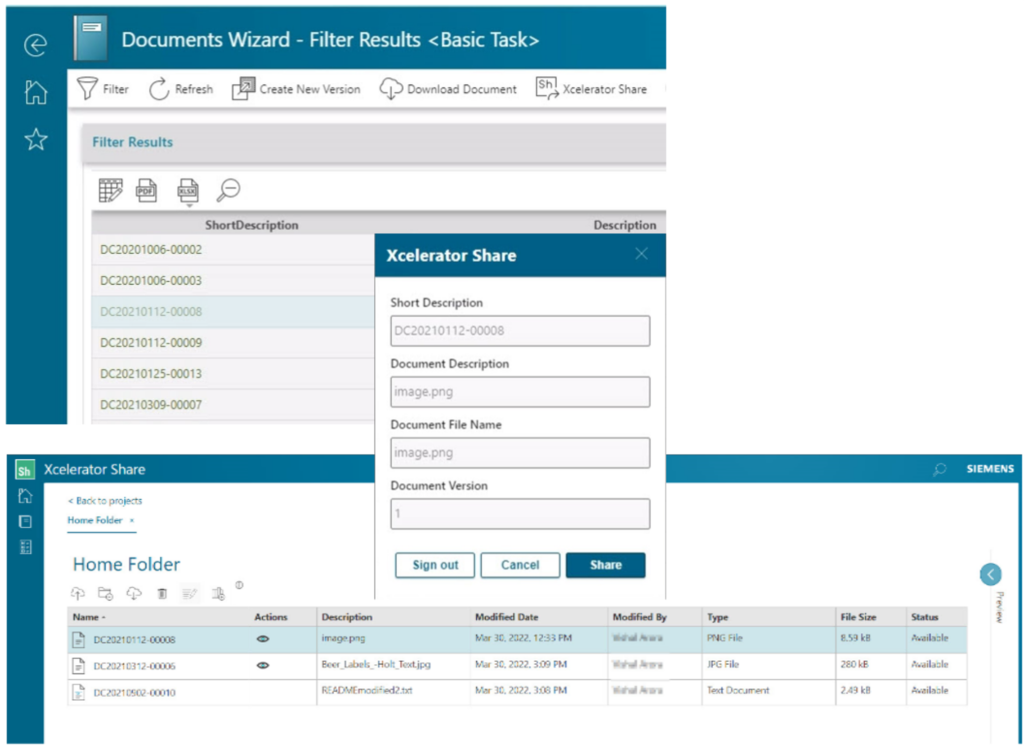Click the rename edit icon
Viewport: 1024px width, 746px height.
190,593
